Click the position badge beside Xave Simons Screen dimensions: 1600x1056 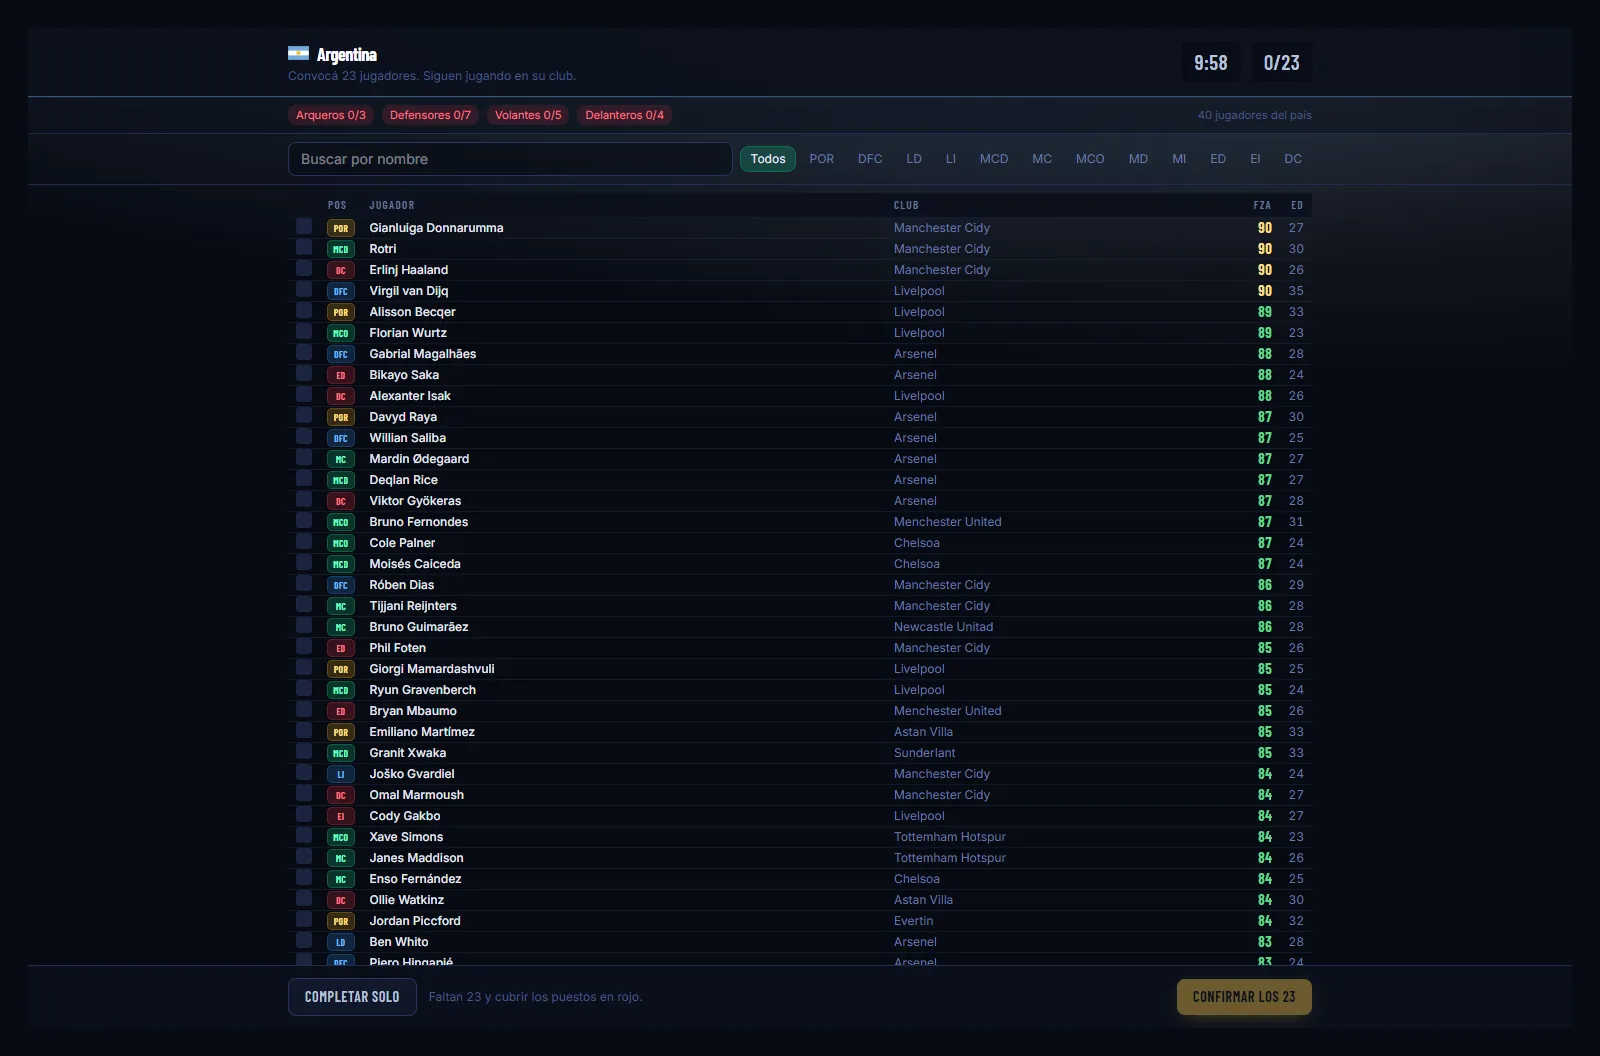pyautogui.click(x=341, y=837)
